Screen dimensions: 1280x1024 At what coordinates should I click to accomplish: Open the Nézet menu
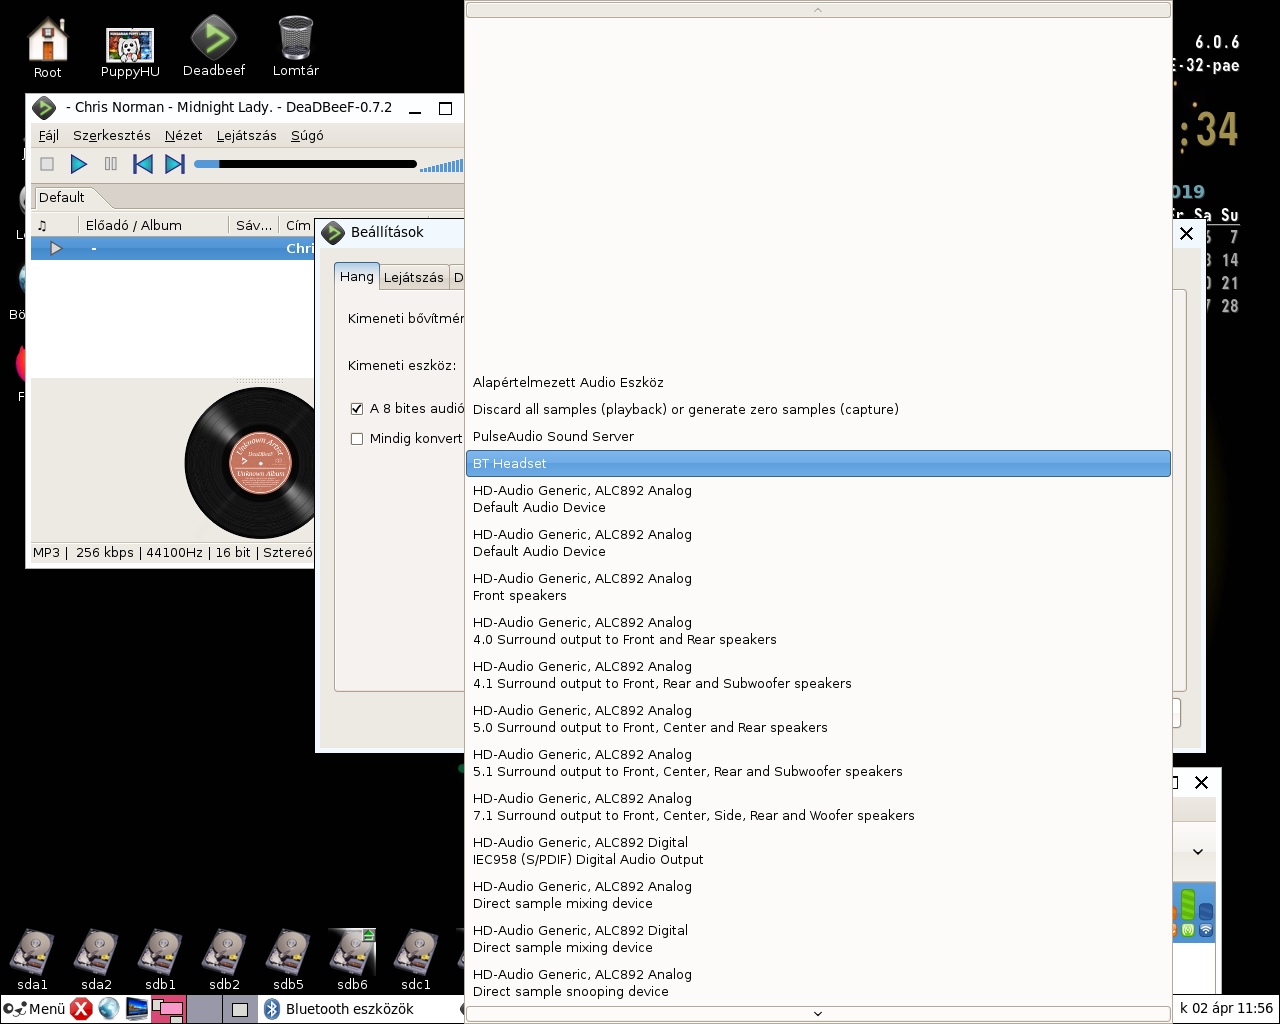(x=183, y=135)
